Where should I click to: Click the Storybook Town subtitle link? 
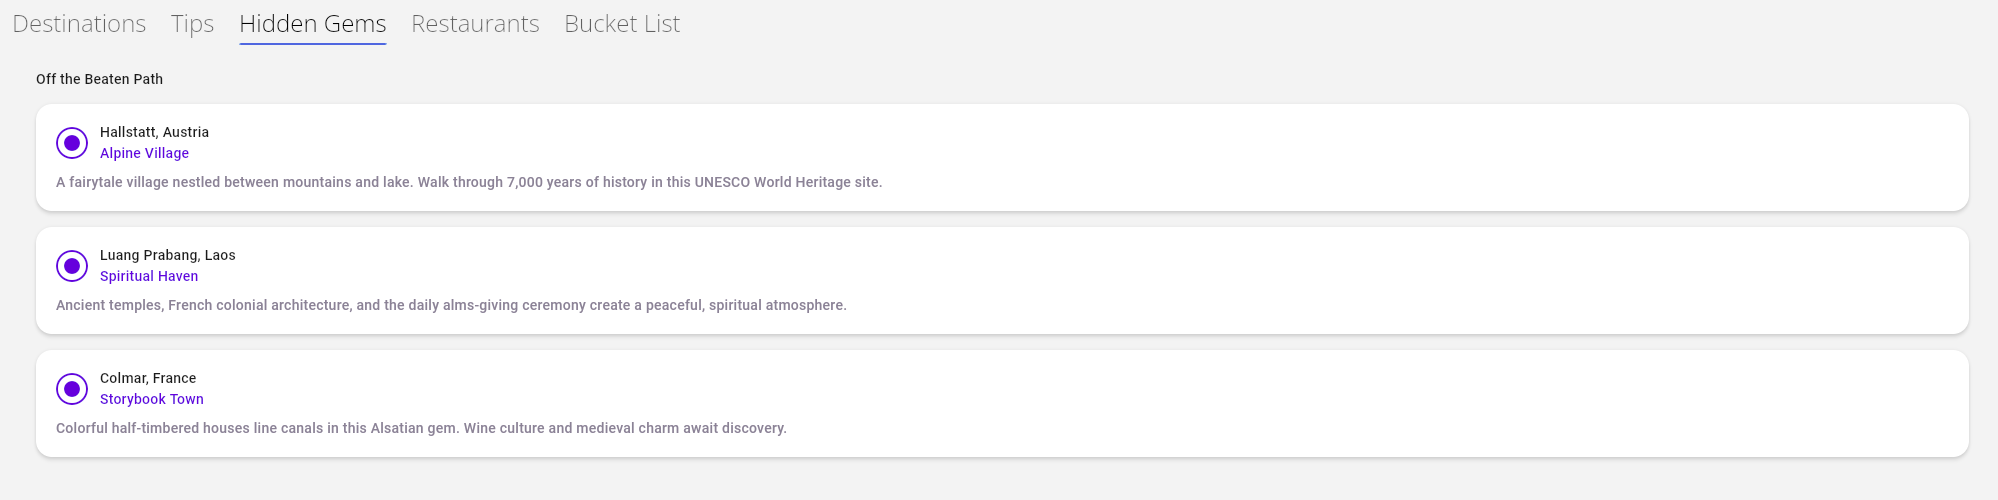click(x=152, y=399)
